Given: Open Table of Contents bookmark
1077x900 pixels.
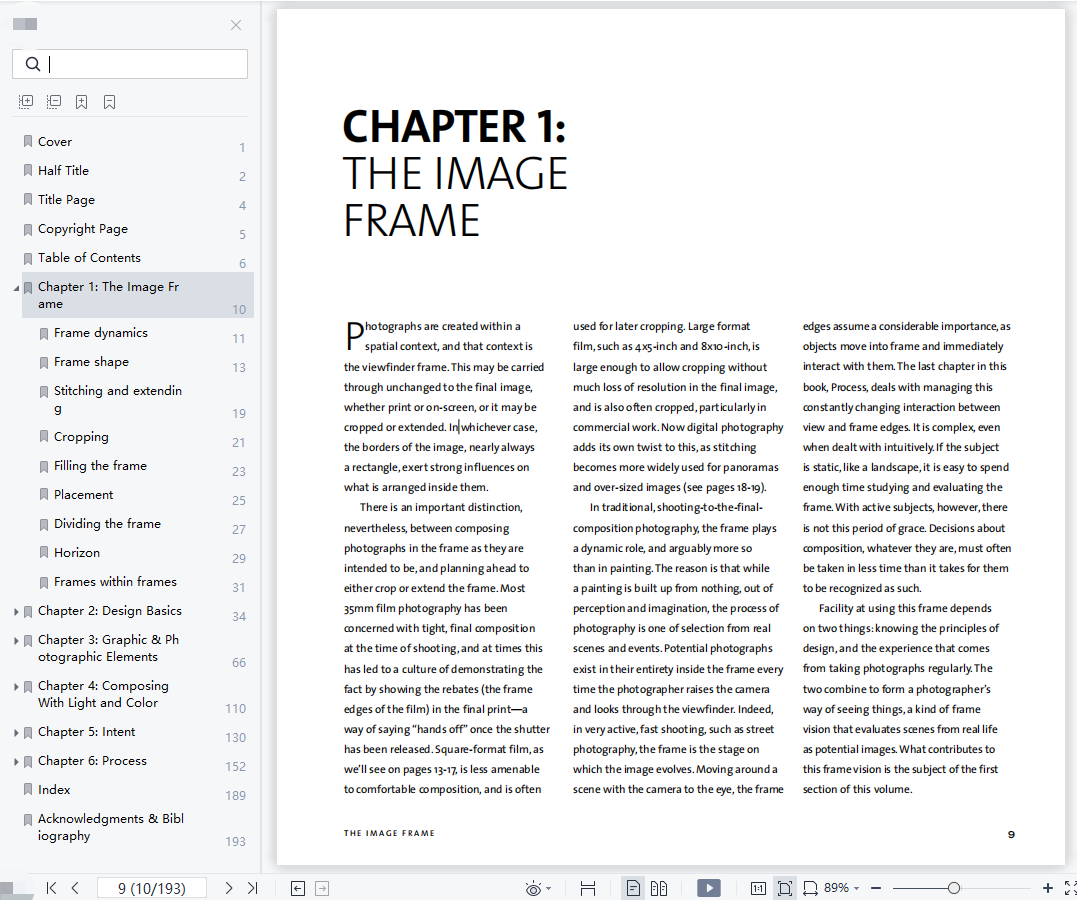Looking at the screenshot, I should tap(89, 258).
